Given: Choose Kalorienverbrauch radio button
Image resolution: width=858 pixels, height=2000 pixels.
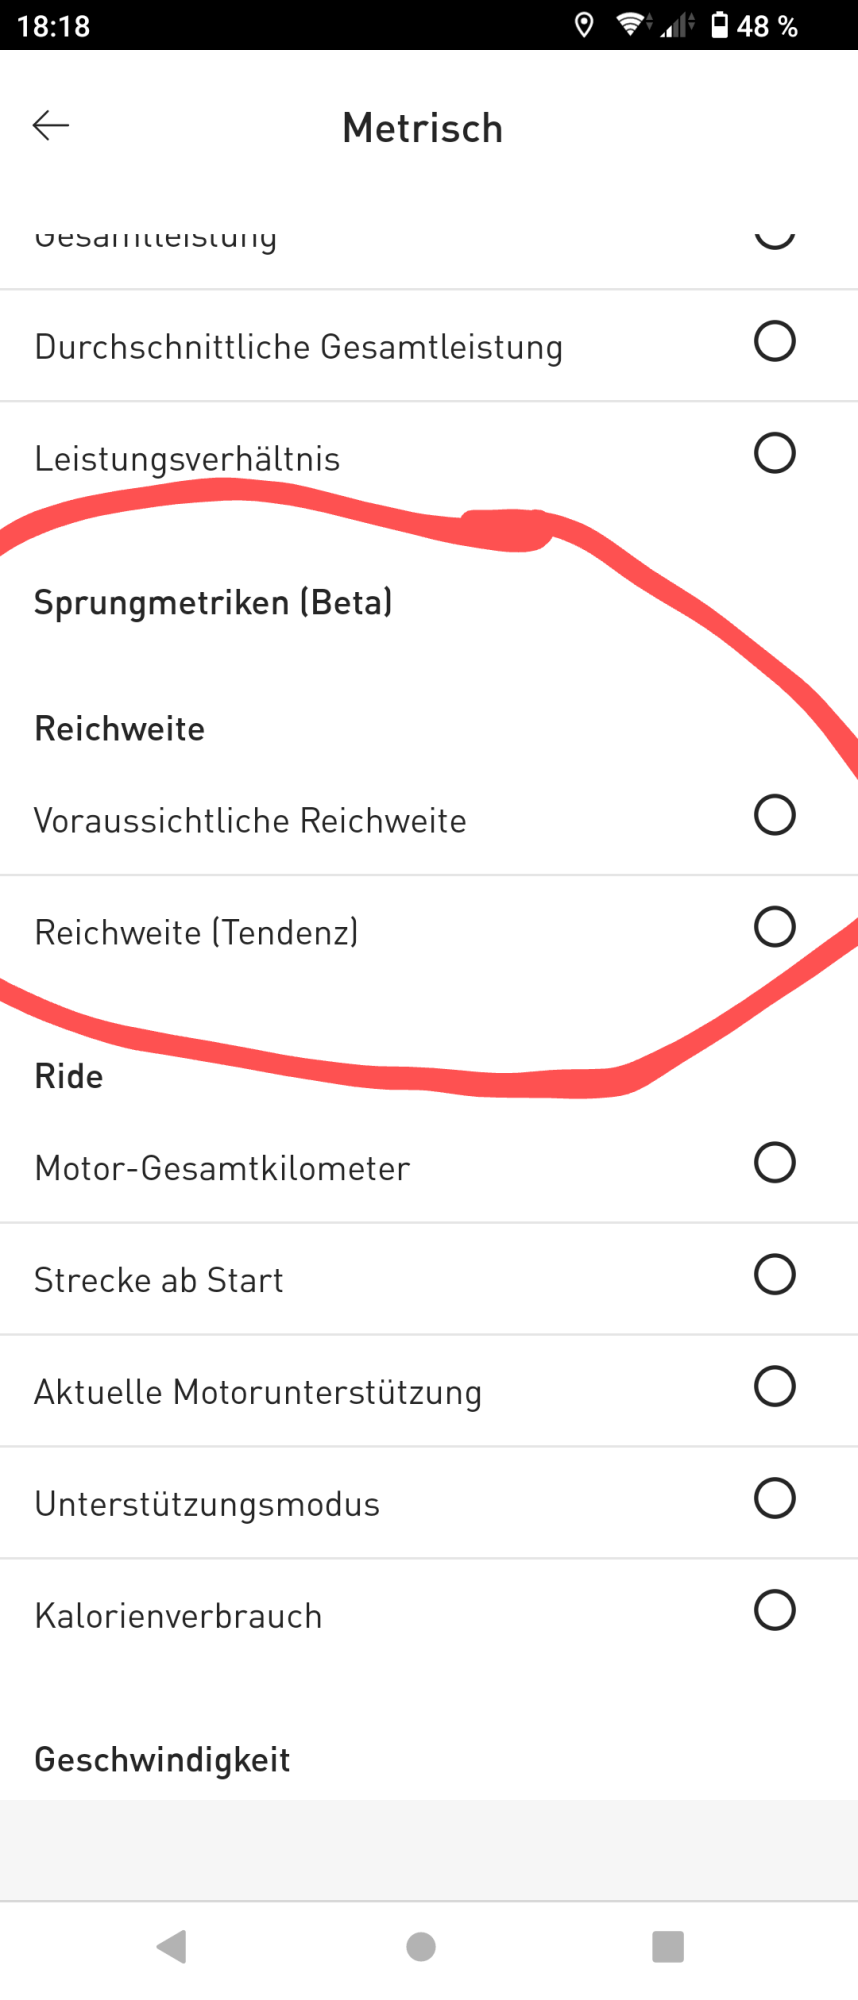Looking at the screenshot, I should 774,1612.
